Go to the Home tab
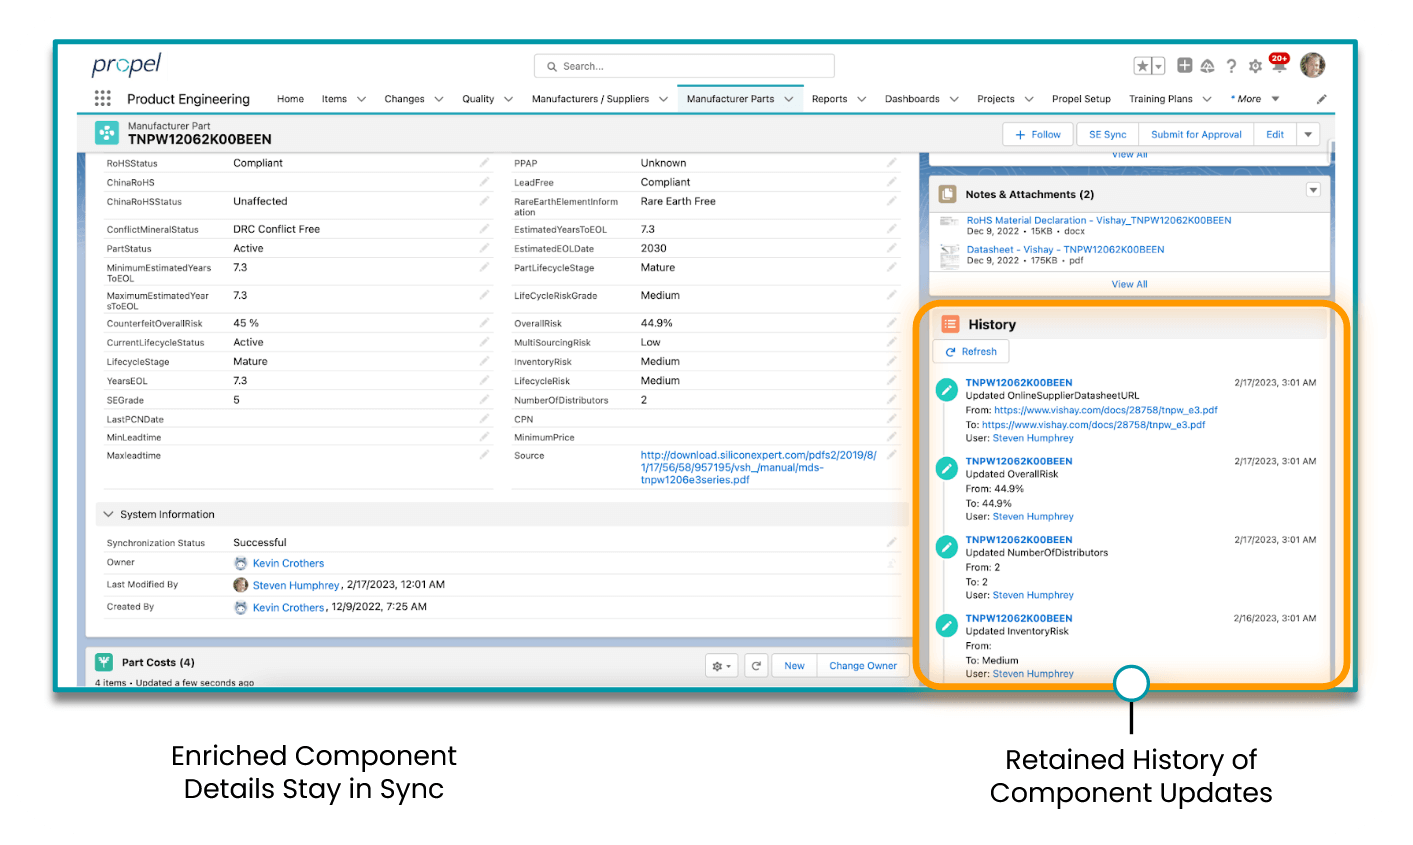Screen dimensions: 1413x845 tap(290, 99)
